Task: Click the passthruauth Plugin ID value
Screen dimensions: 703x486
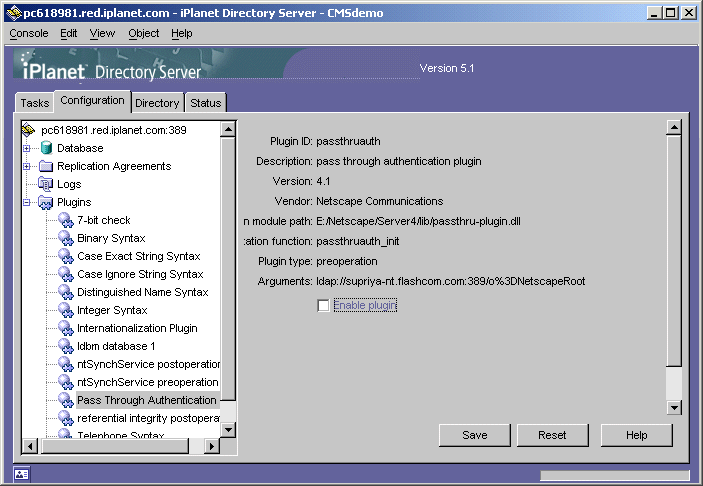Action: 348,141
